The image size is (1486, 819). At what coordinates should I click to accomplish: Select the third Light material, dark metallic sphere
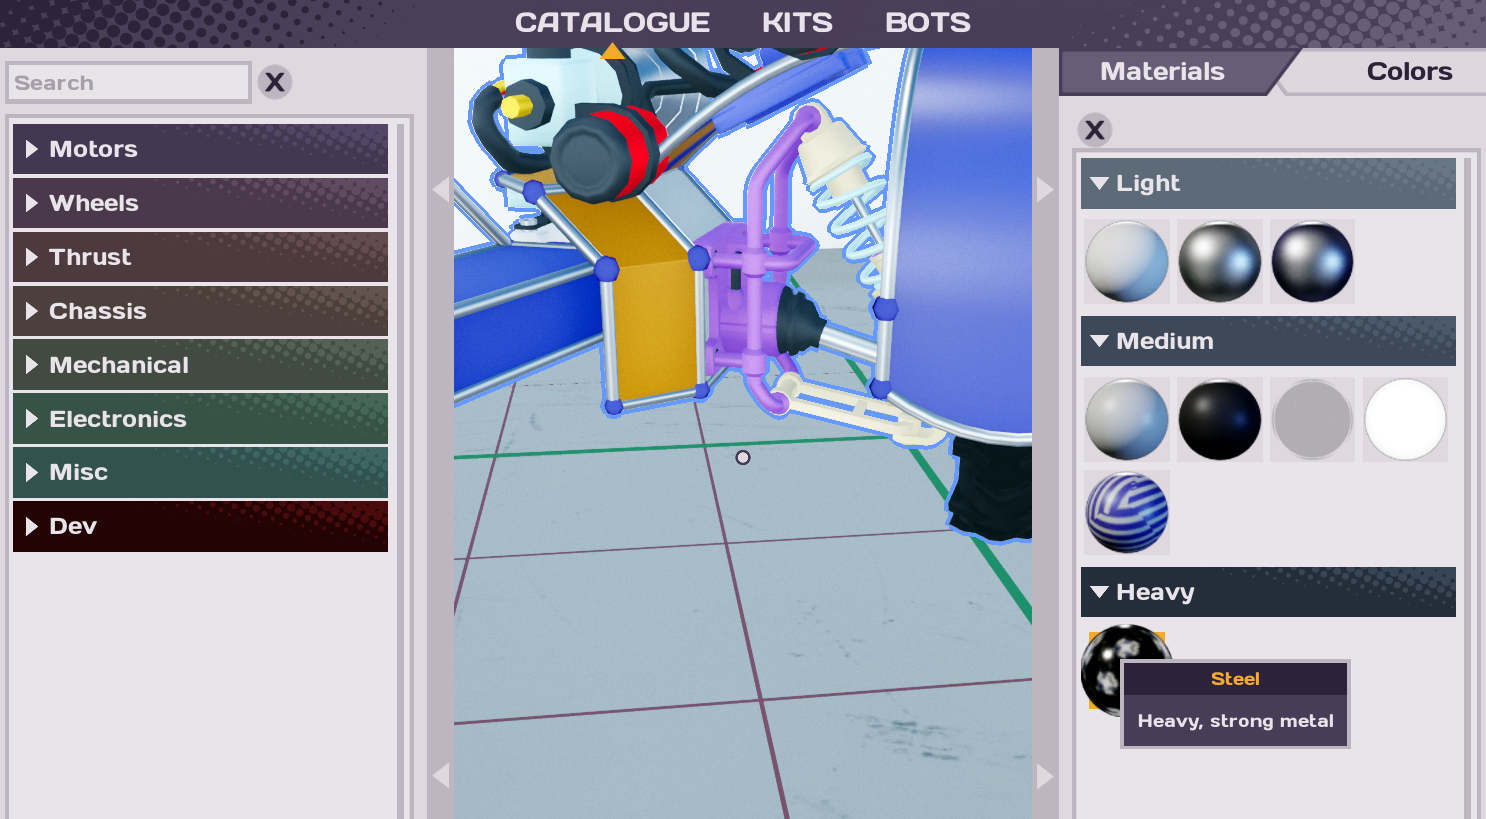pyautogui.click(x=1313, y=262)
